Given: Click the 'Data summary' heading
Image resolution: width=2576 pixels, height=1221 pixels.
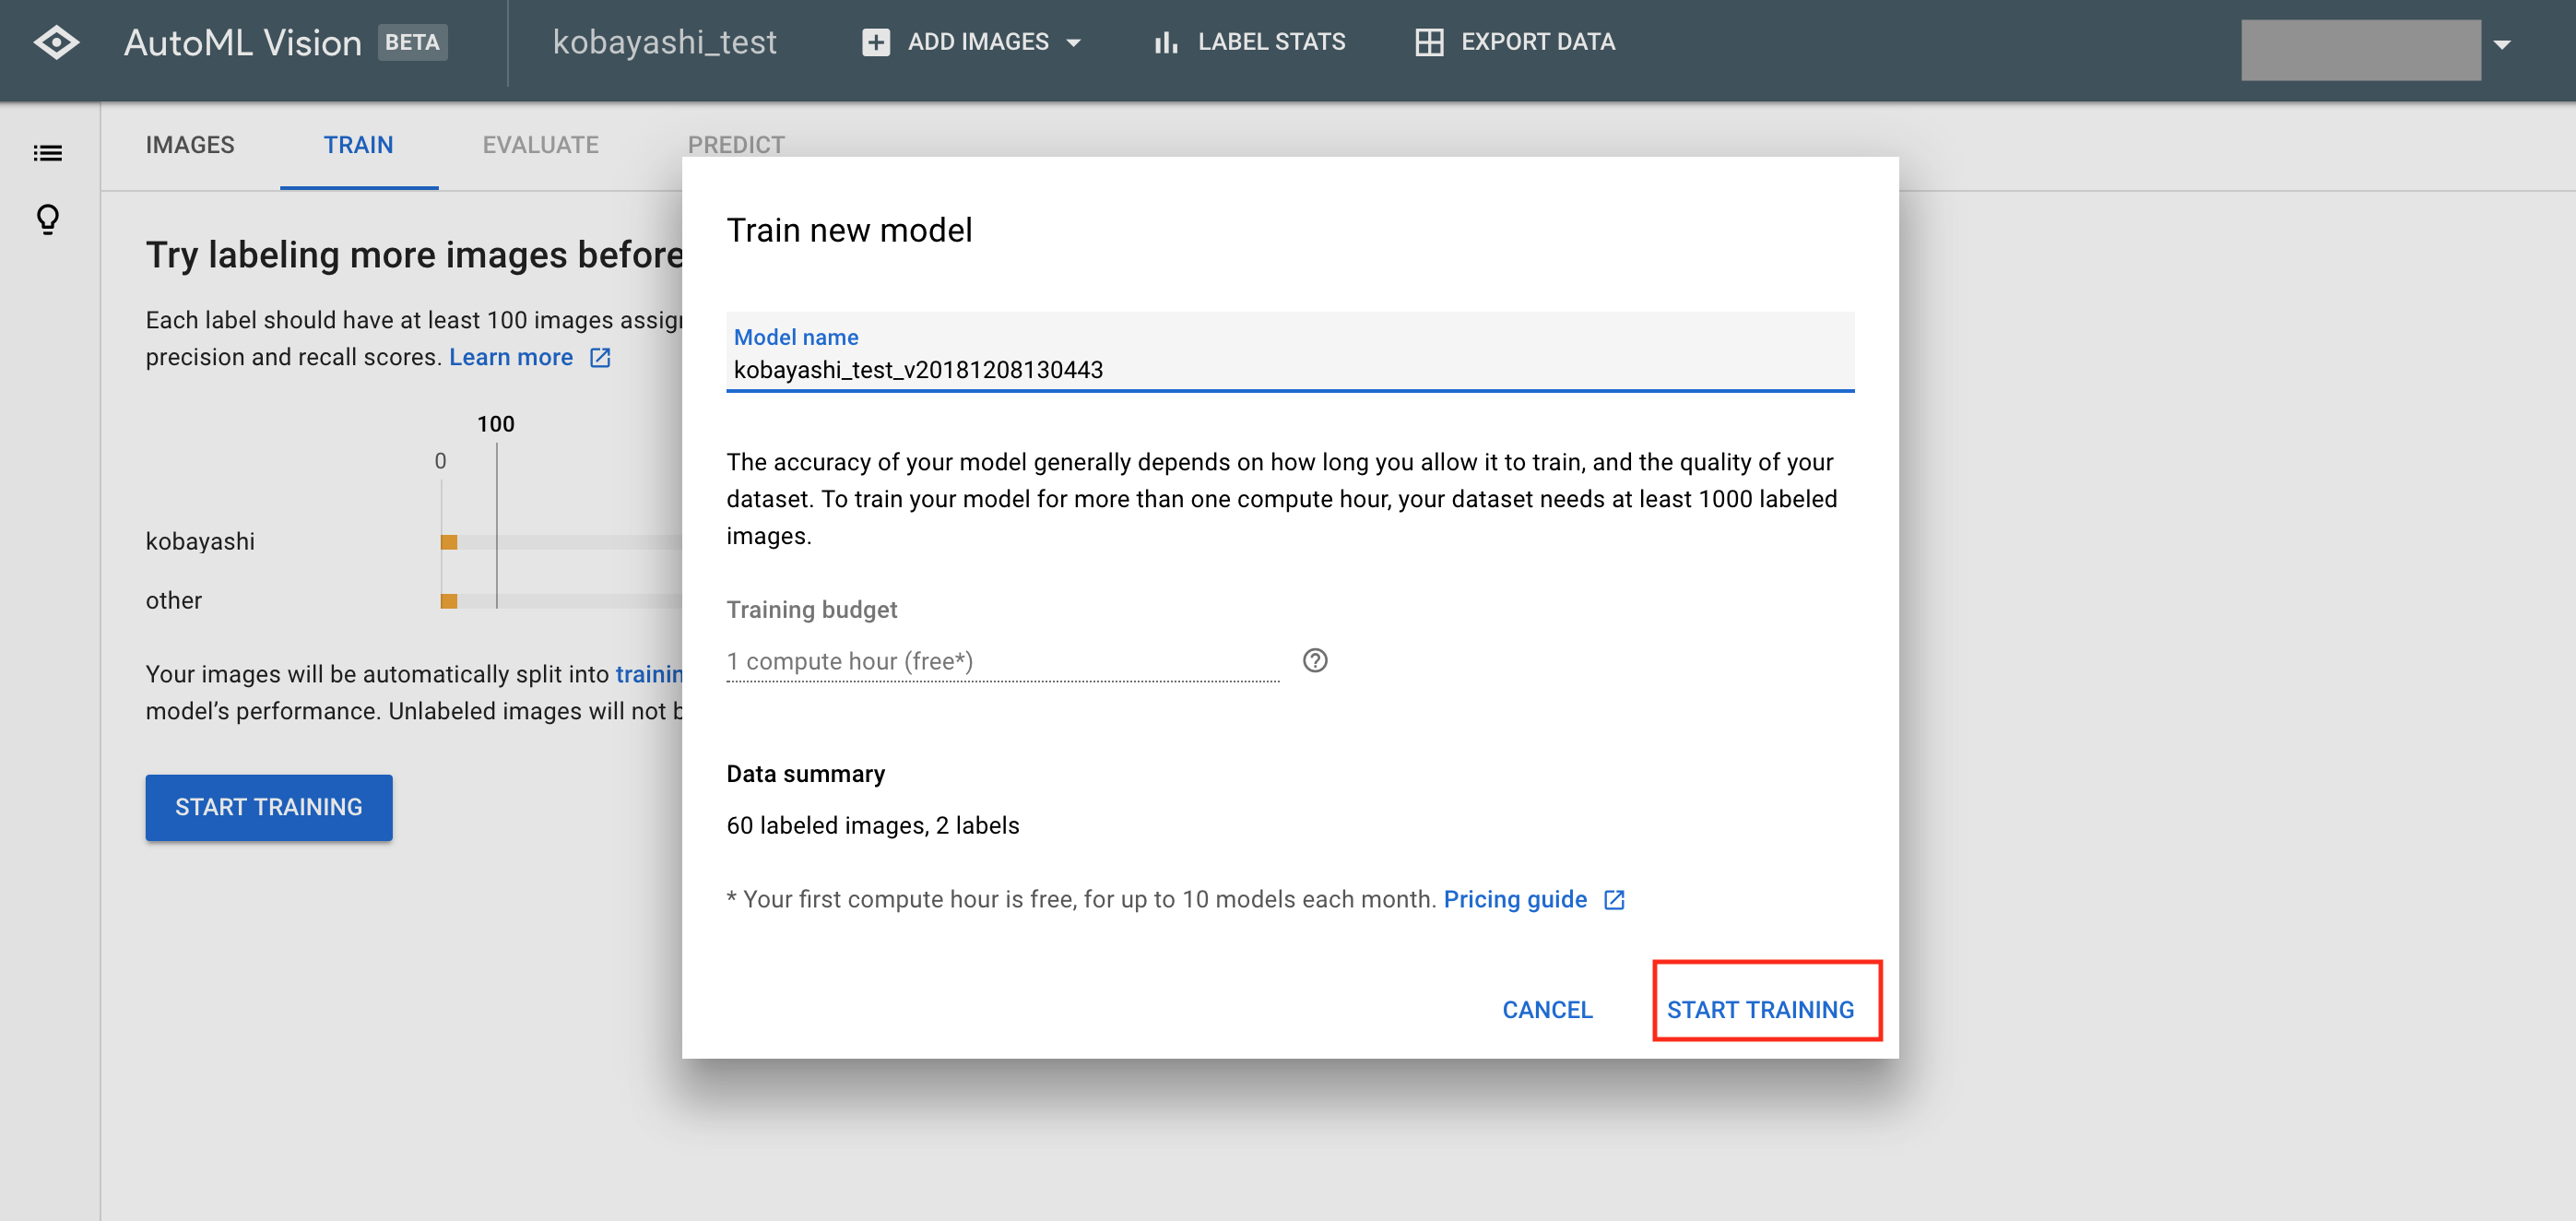Looking at the screenshot, I should pyautogui.click(x=805, y=774).
